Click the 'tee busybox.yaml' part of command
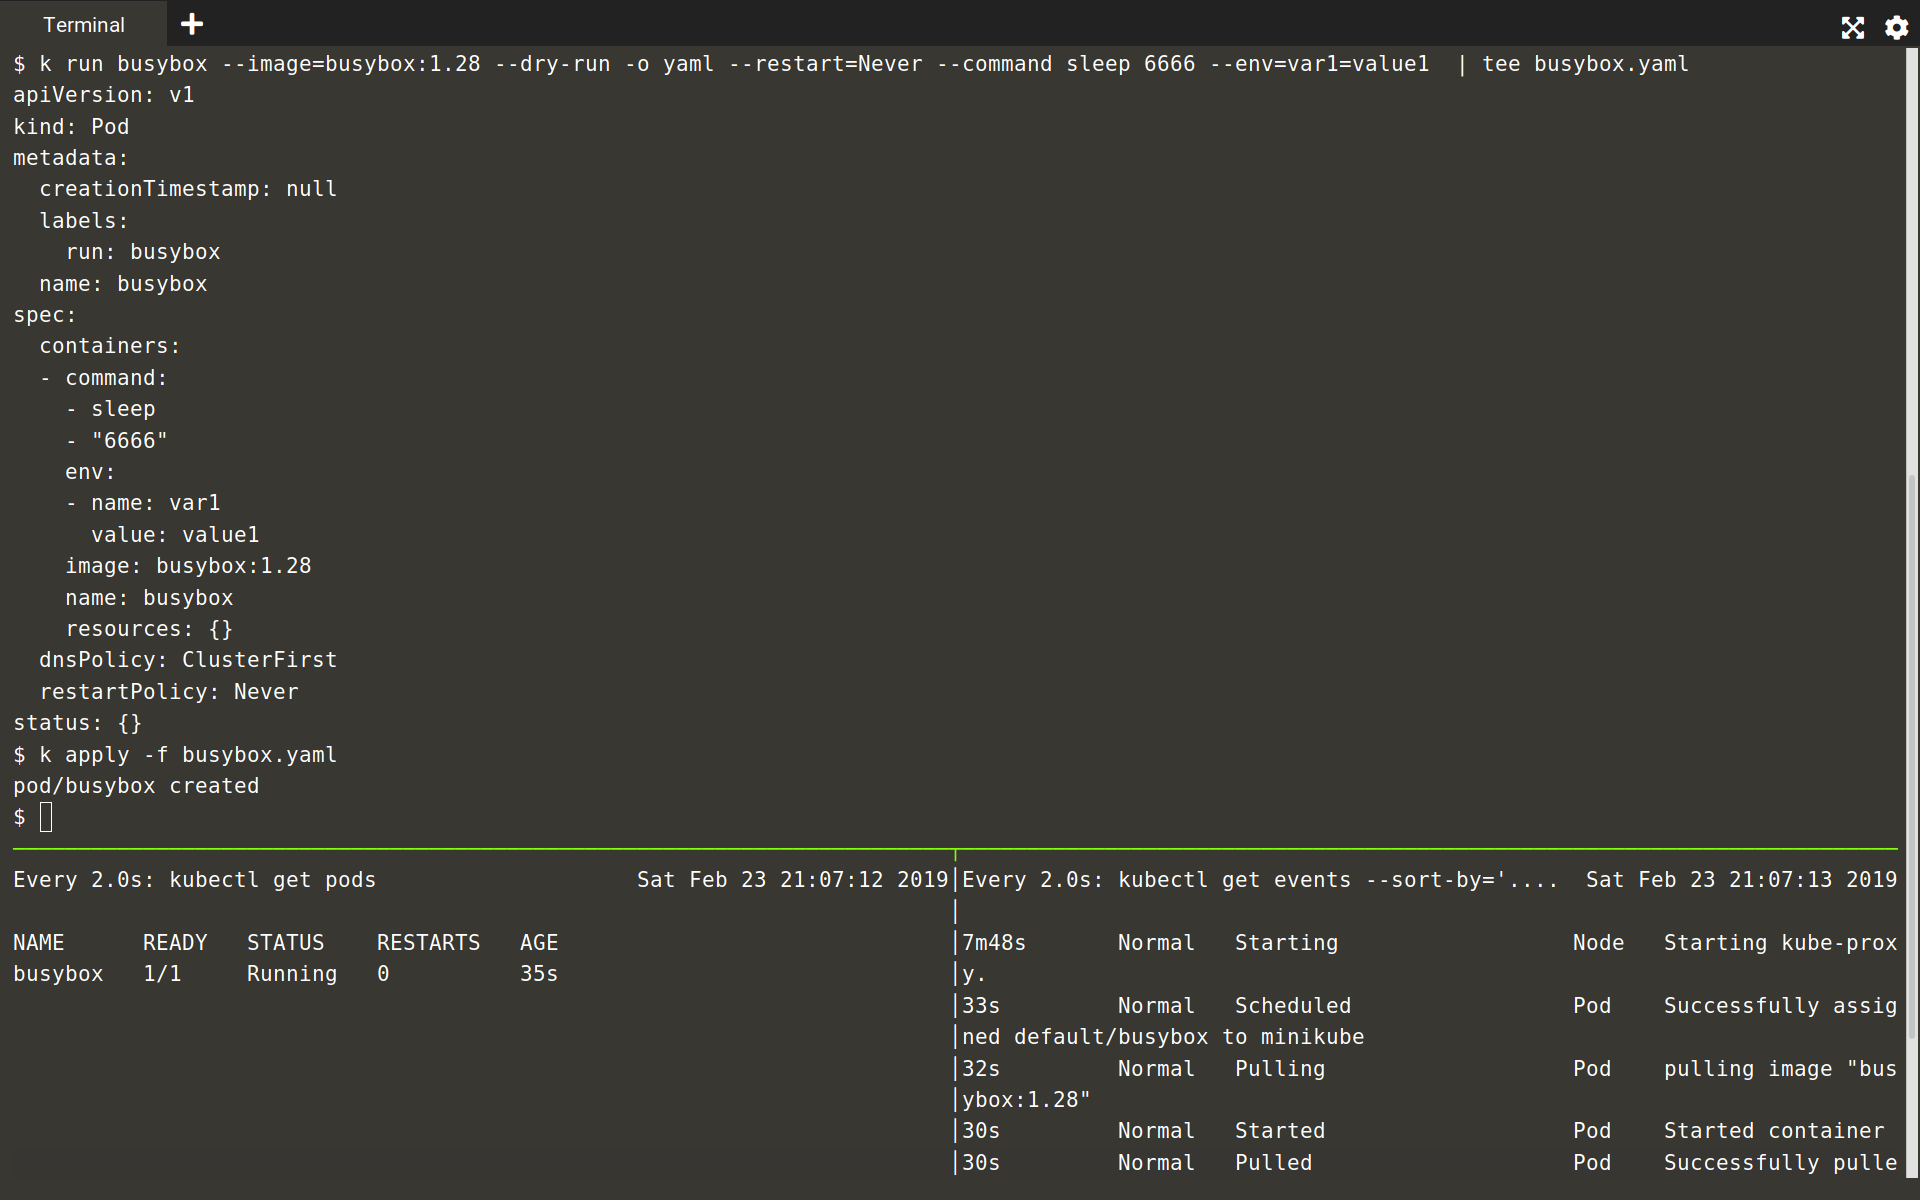 [x=1585, y=64]
